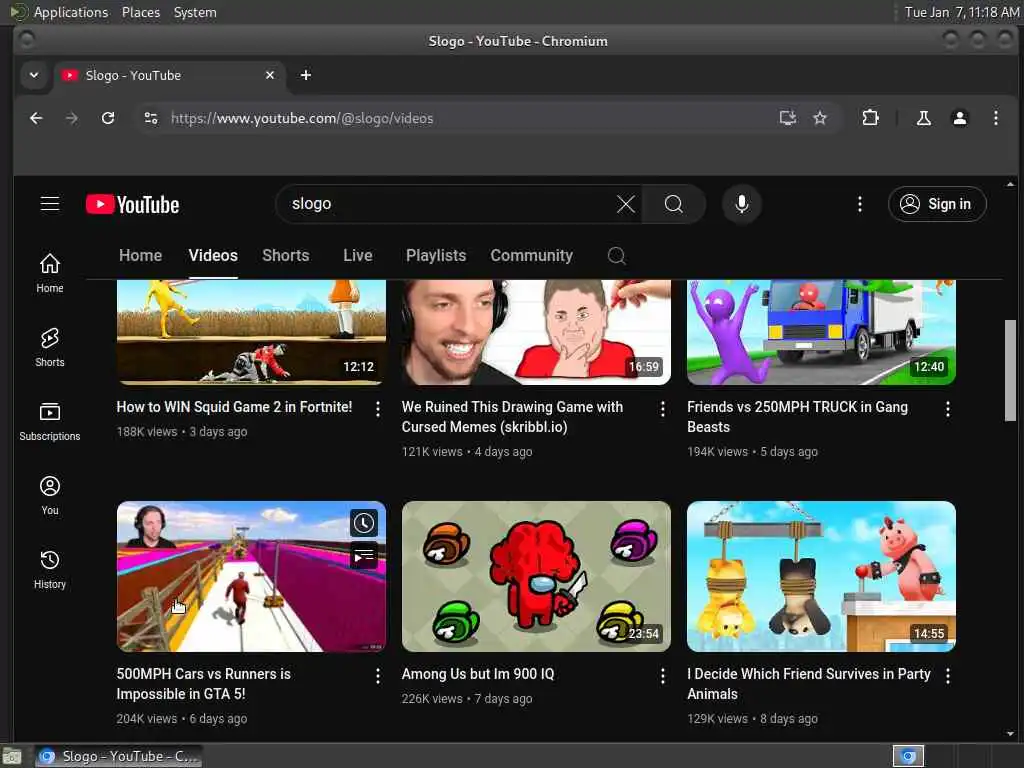Screen dimensions: 1024x768
Task: Click the date and time clock
Action: click(961, 12)
